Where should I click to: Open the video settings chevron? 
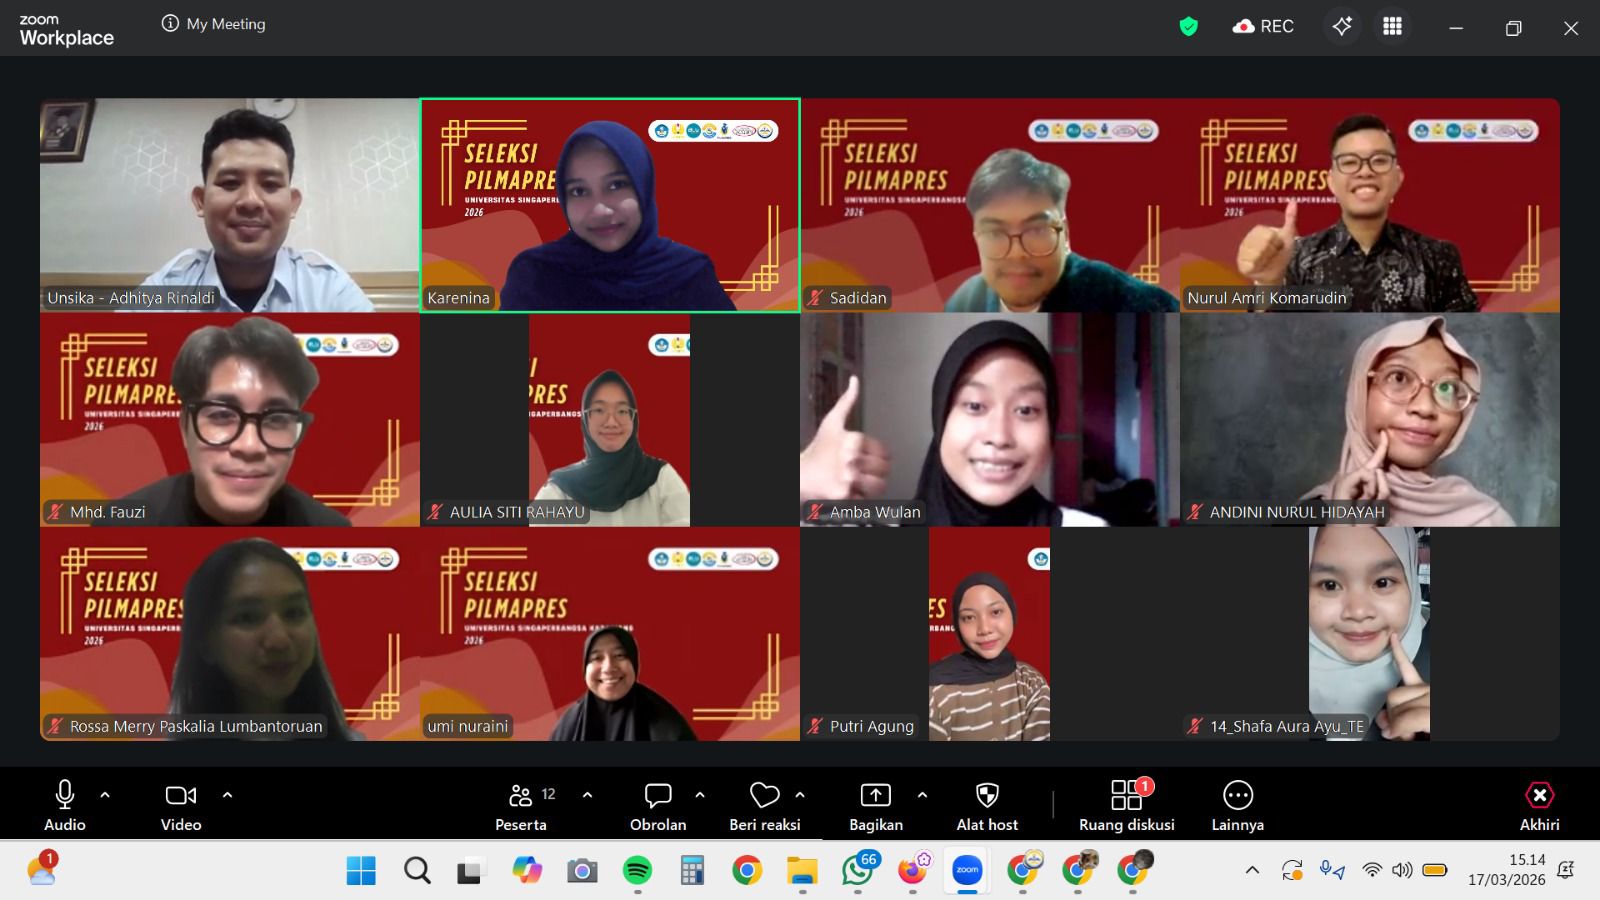tap(226, 796)
